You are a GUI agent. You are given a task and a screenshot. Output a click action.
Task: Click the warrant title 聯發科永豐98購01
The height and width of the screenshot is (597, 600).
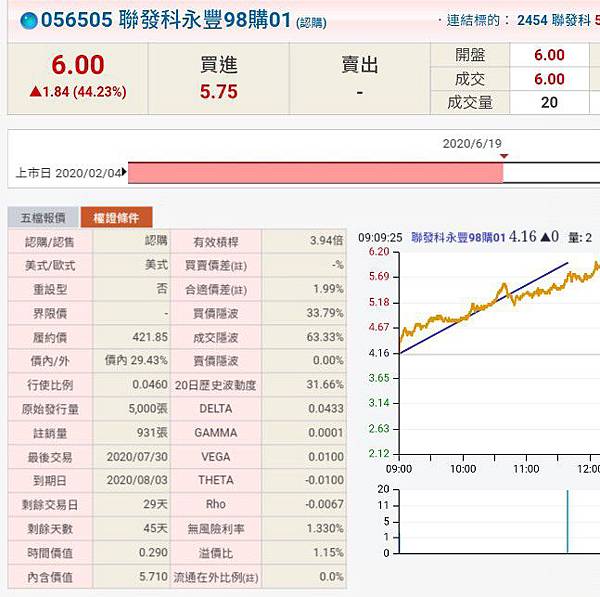[x=205, y=20]
